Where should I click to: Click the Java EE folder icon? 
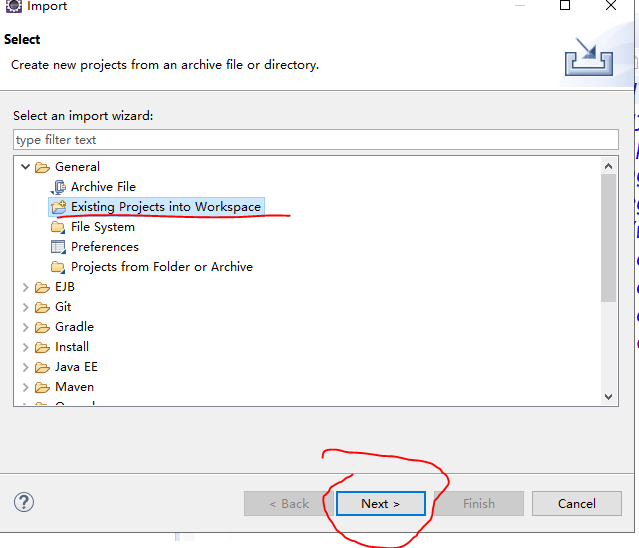[x=42, y=367]
